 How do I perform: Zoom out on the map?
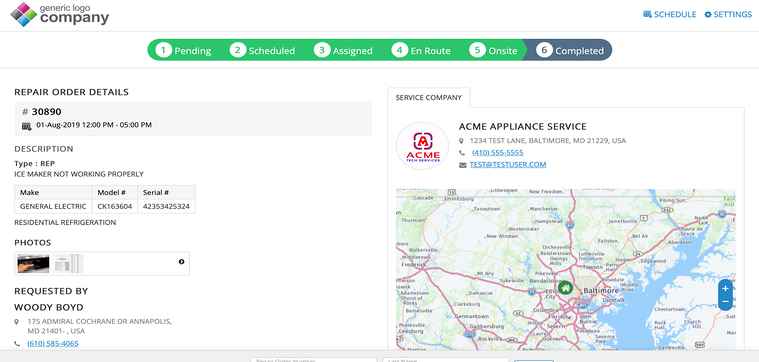[725, 302]
